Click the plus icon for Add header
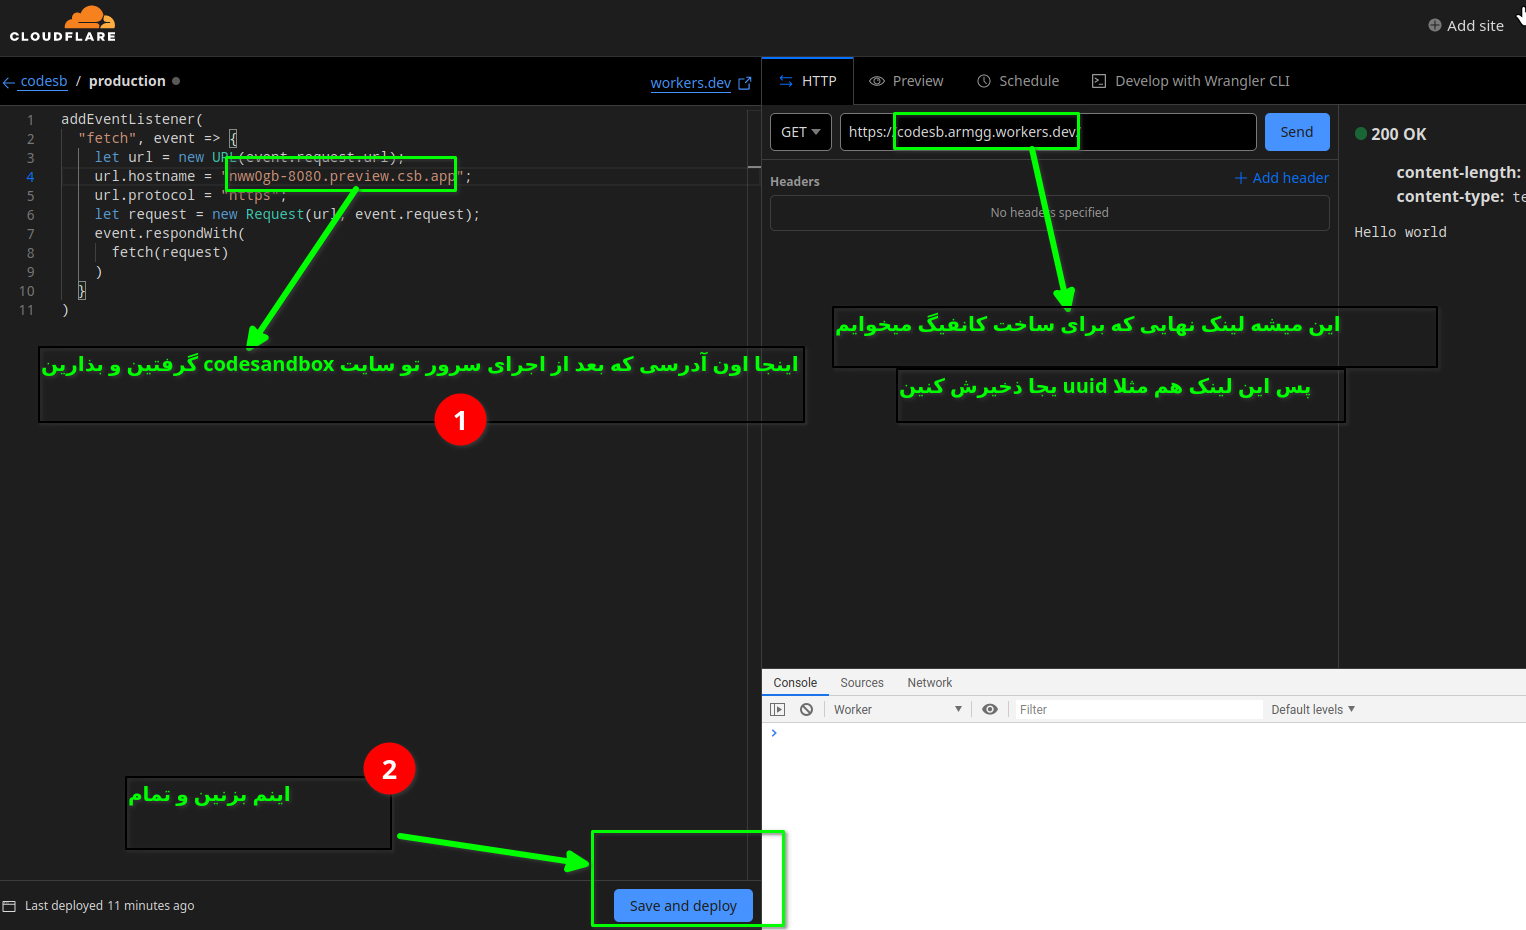The image size is (1526, 930). click(x=1241, y=178)
